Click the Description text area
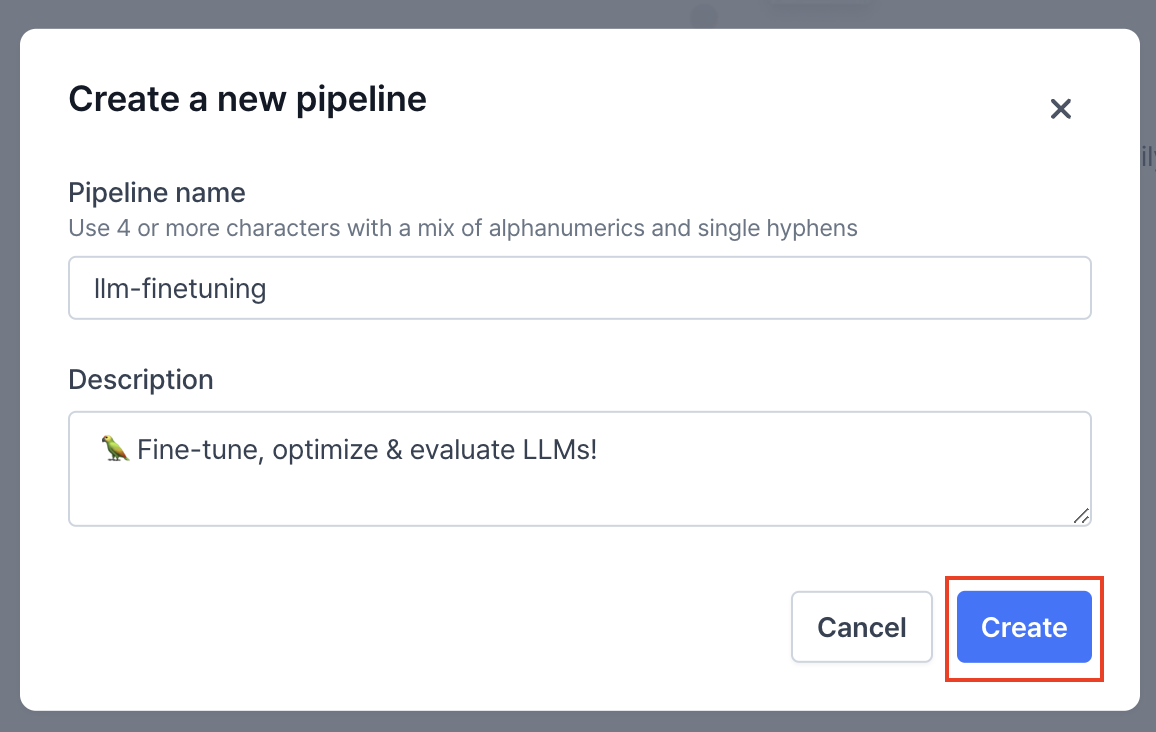Image resolution: width=1156 pixels, height=732 pixels. coord(580,468)
